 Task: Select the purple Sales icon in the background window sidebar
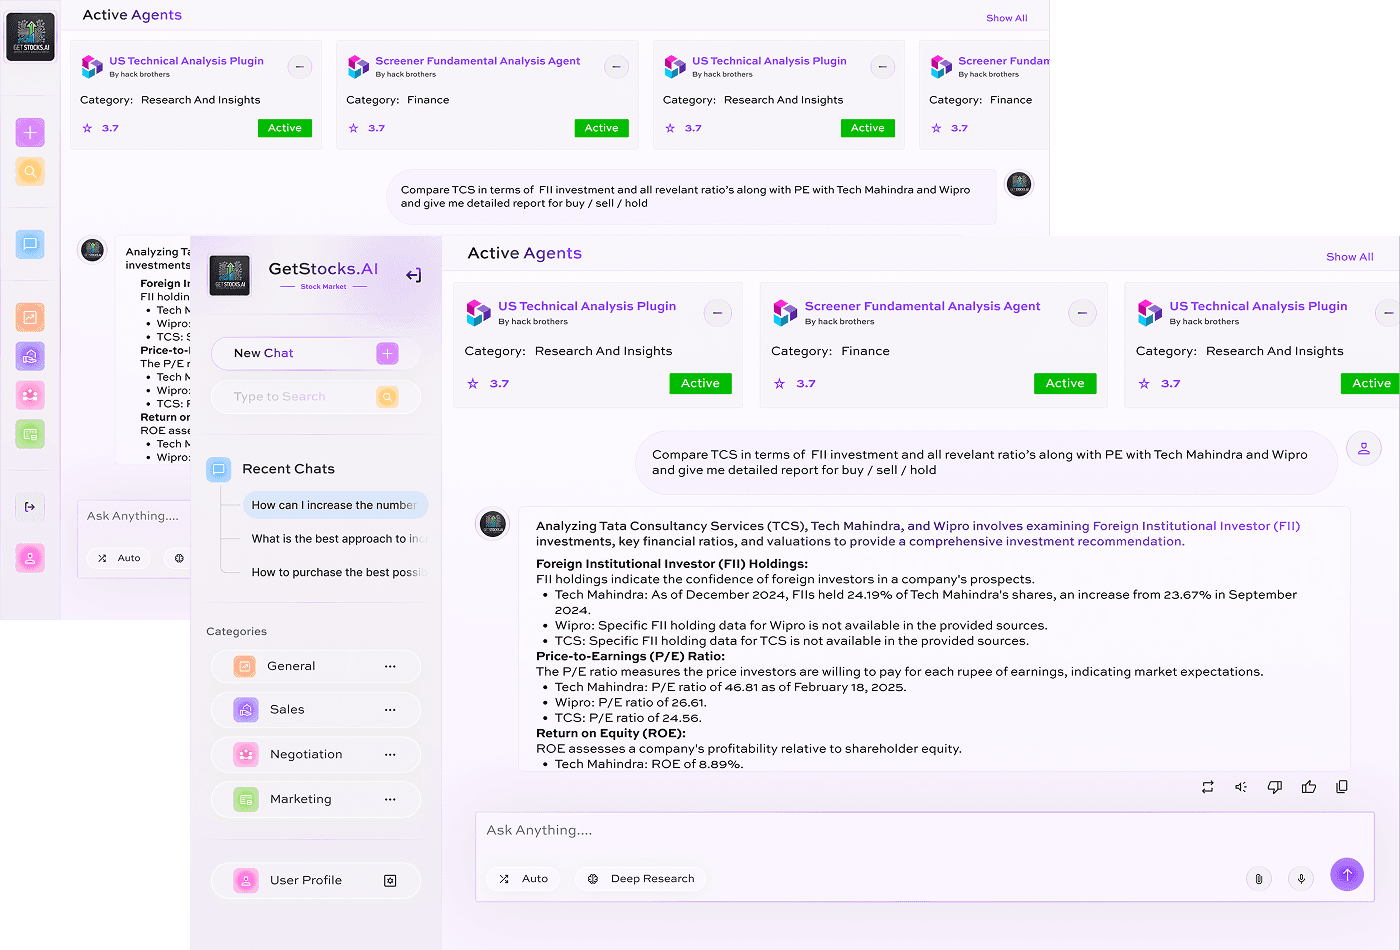click(x=30, y=356)
